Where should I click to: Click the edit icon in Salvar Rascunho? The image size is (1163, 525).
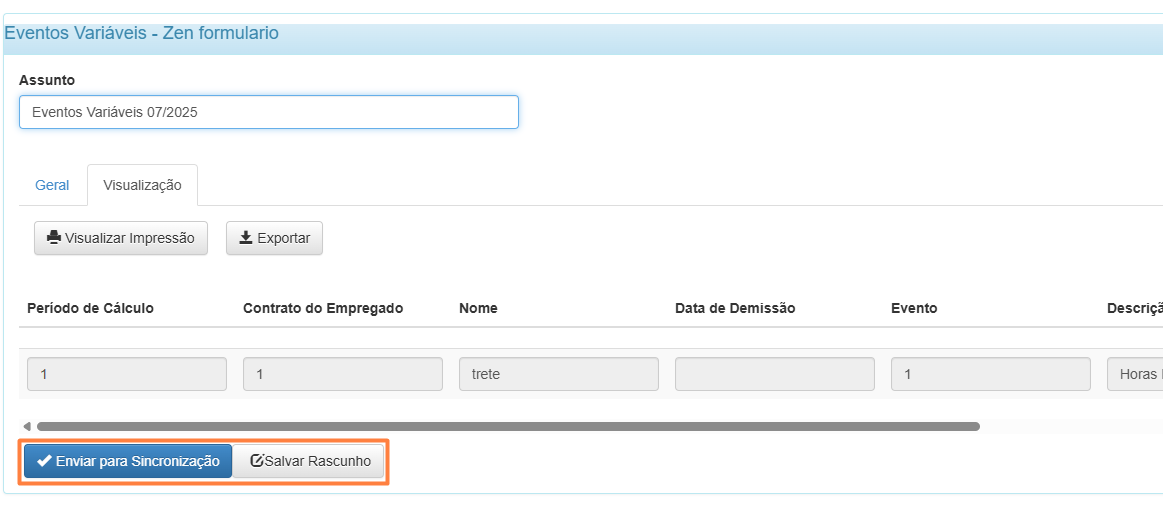pyautogui.click(x=257, y=461)
